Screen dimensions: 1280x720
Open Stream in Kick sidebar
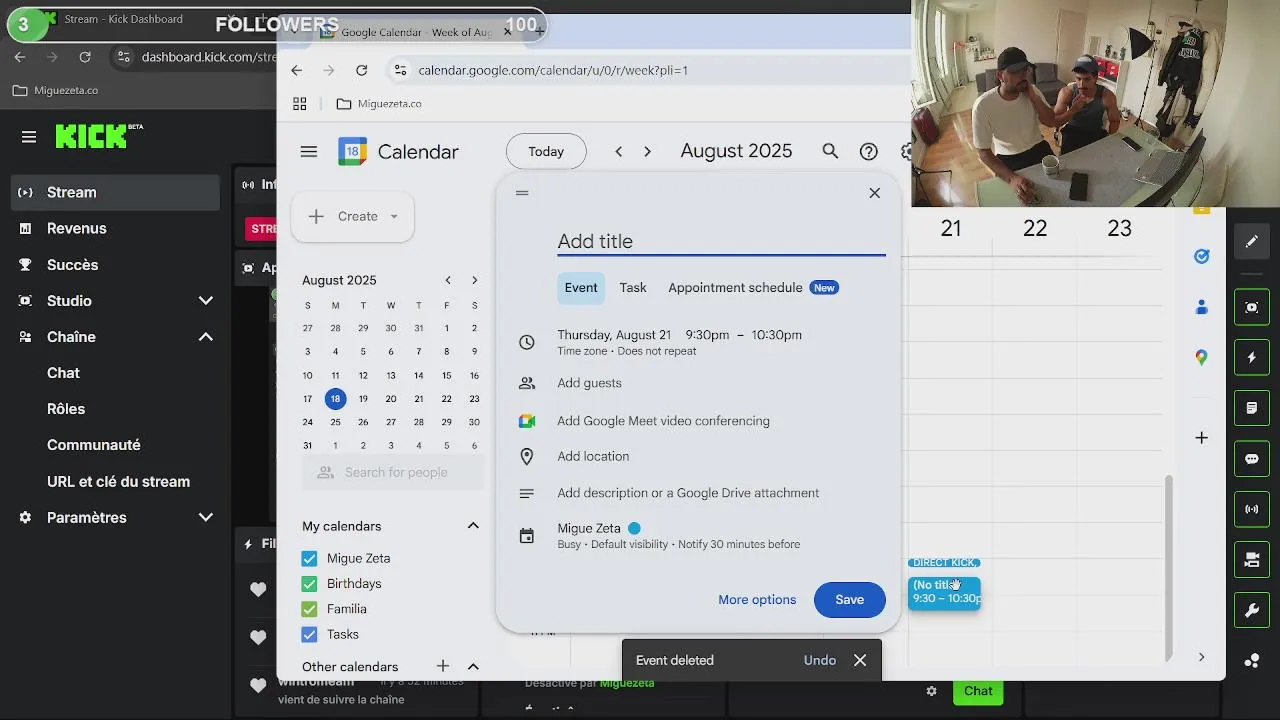(x=115, y=192)
